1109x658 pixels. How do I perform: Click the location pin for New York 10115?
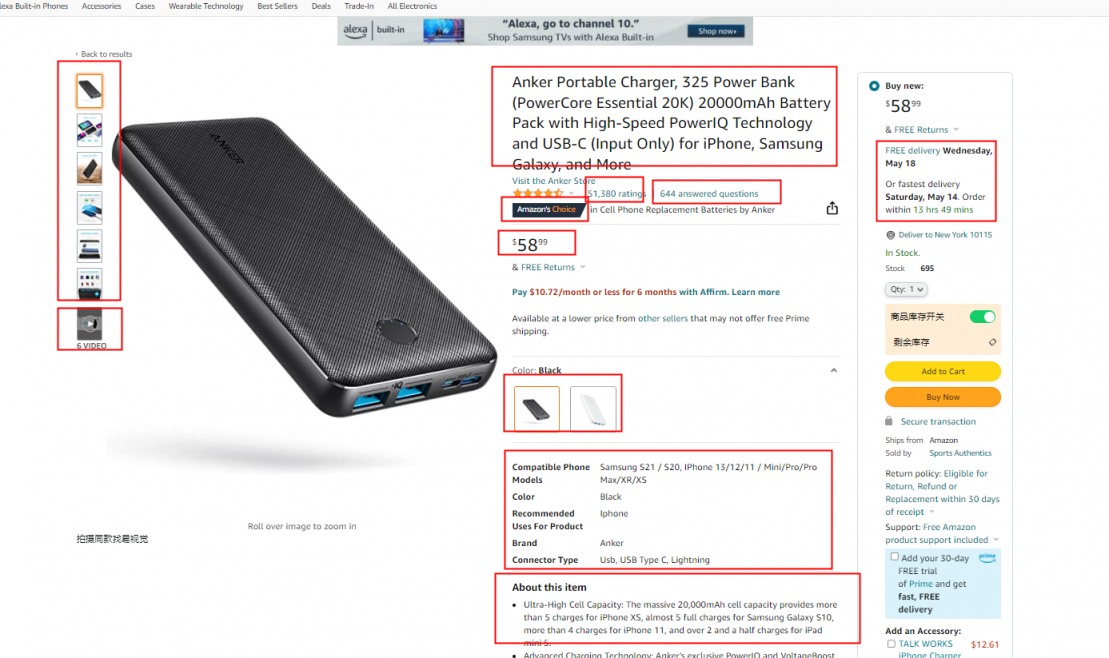890,235
